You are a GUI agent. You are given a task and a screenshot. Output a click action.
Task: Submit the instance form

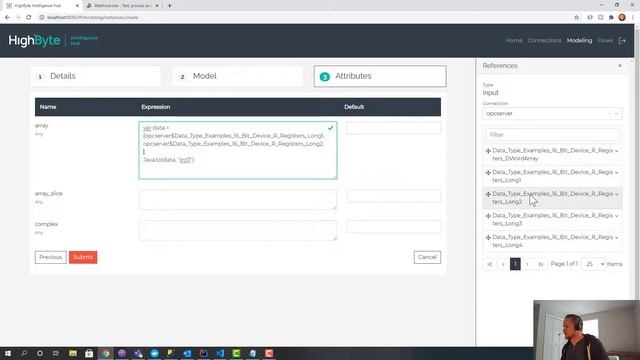click(x=83, y=257)
